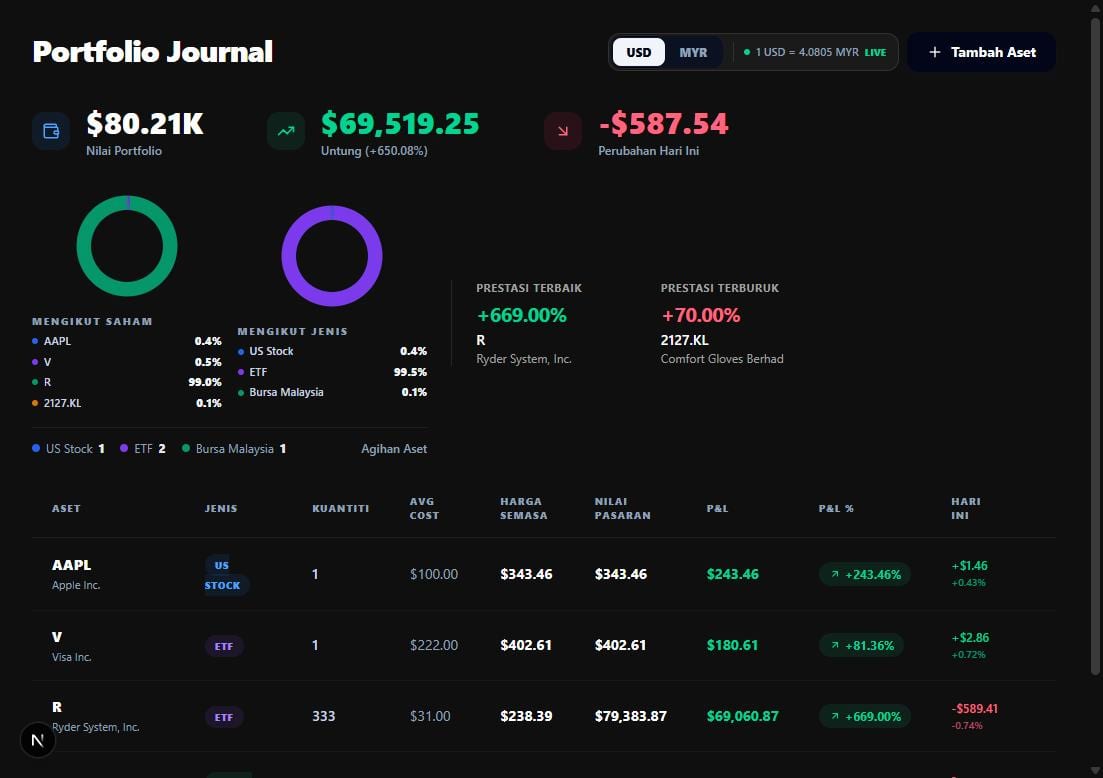The height and width of the screenshot is (778, 1103).
Task: Click the up-arrow icon in +81.36% badge
Action: pos(835,645)
